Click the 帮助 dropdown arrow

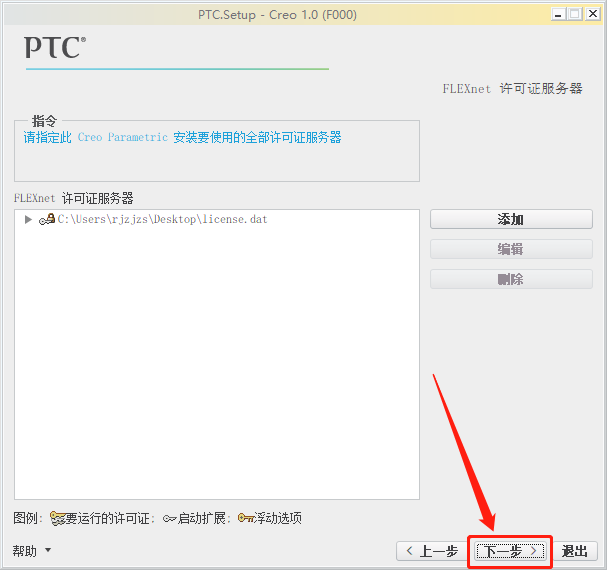click(x=48, y=550)
